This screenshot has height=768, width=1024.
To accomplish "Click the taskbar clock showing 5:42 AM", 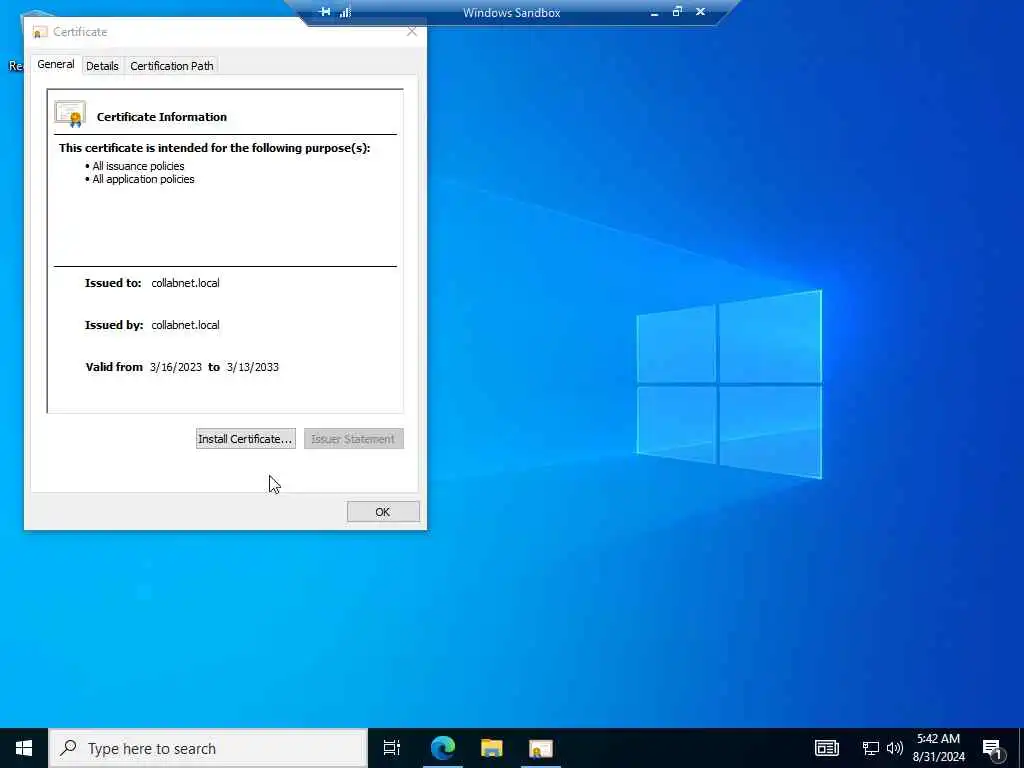I will [938, 748].
